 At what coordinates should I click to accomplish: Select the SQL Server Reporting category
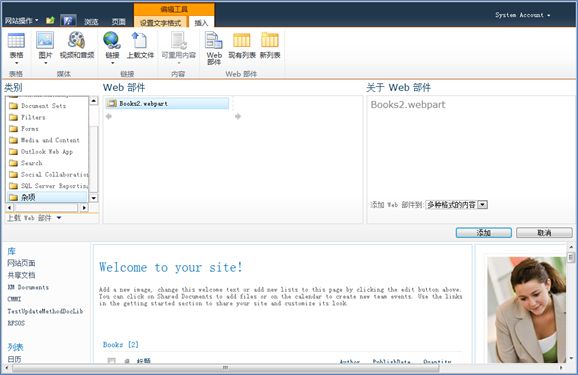tap(49, 186)
